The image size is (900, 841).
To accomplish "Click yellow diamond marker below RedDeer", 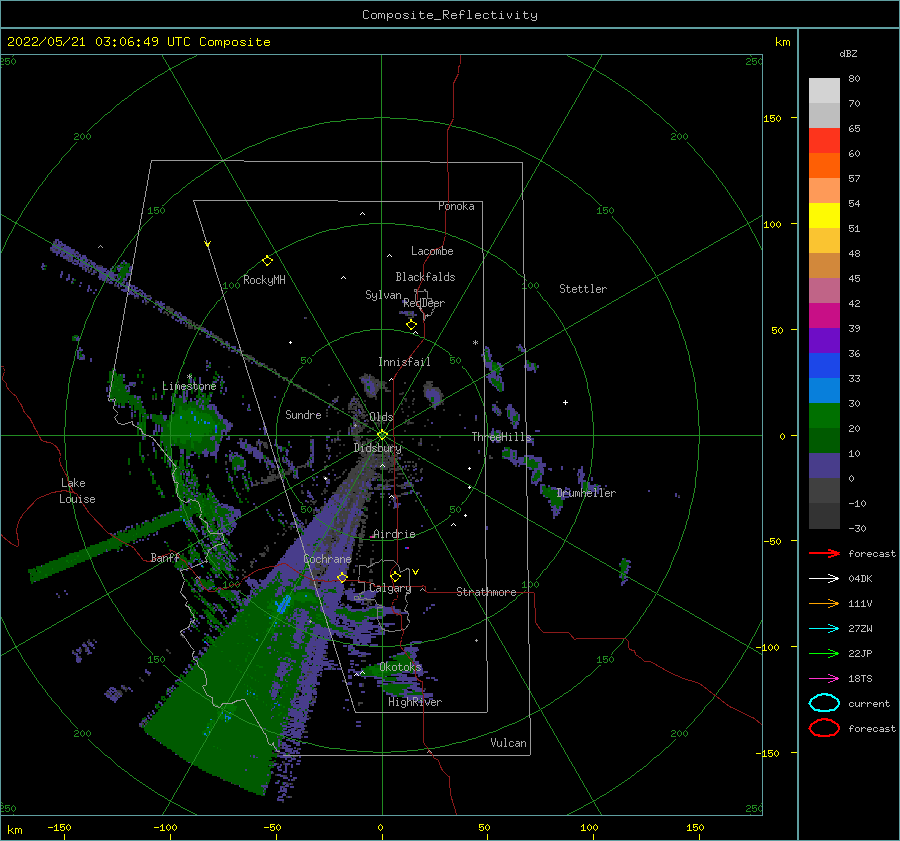I will (x=412, y=325).
